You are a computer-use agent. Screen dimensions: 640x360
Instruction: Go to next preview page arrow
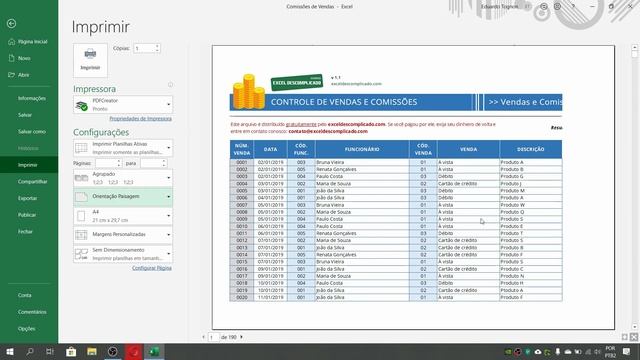pyautogui.click(x=242, y=337)
